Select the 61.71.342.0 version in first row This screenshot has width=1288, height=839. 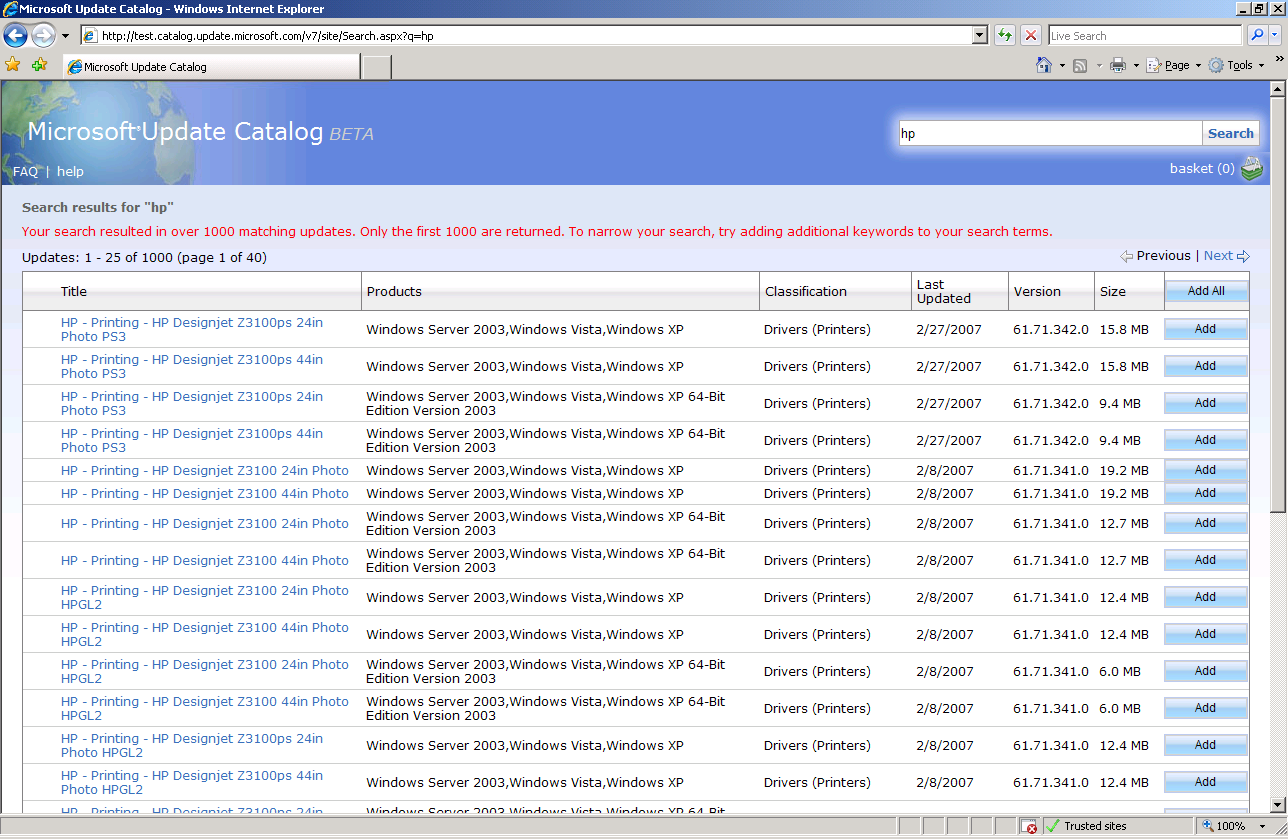[1050, 329]
